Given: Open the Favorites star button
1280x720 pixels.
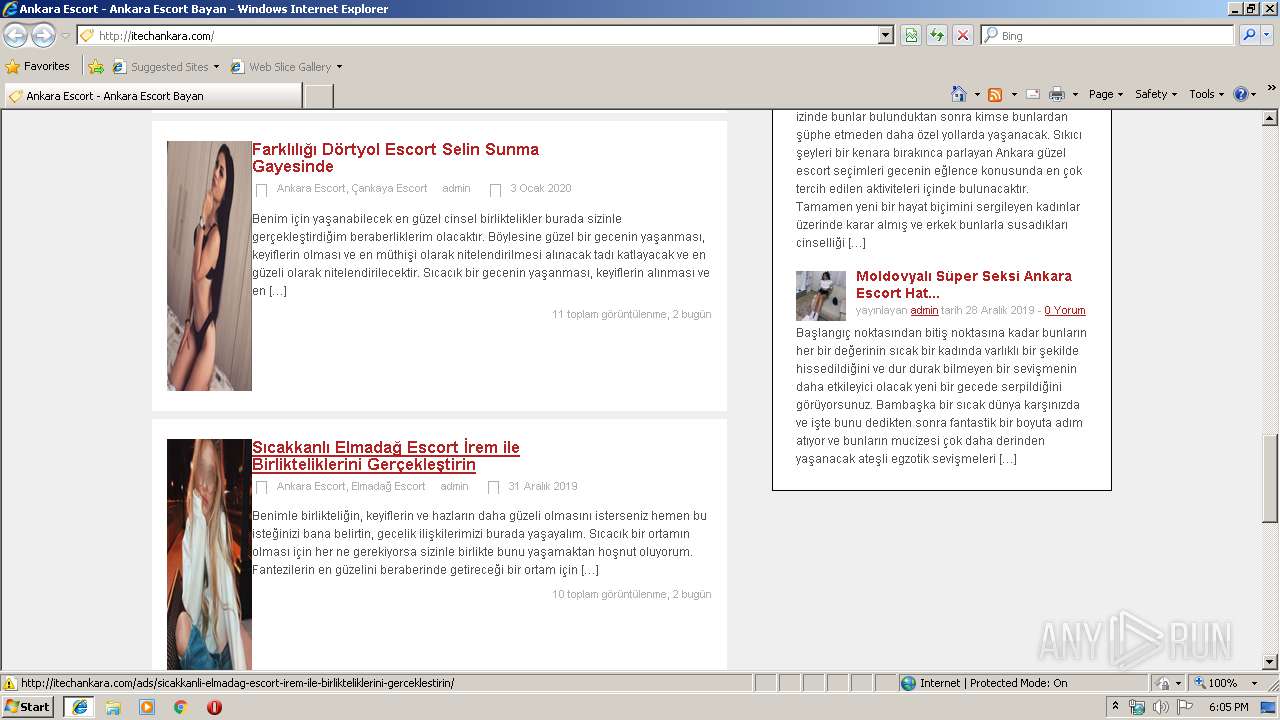Looking at the screenshot, I should click(x=38, y=66).
